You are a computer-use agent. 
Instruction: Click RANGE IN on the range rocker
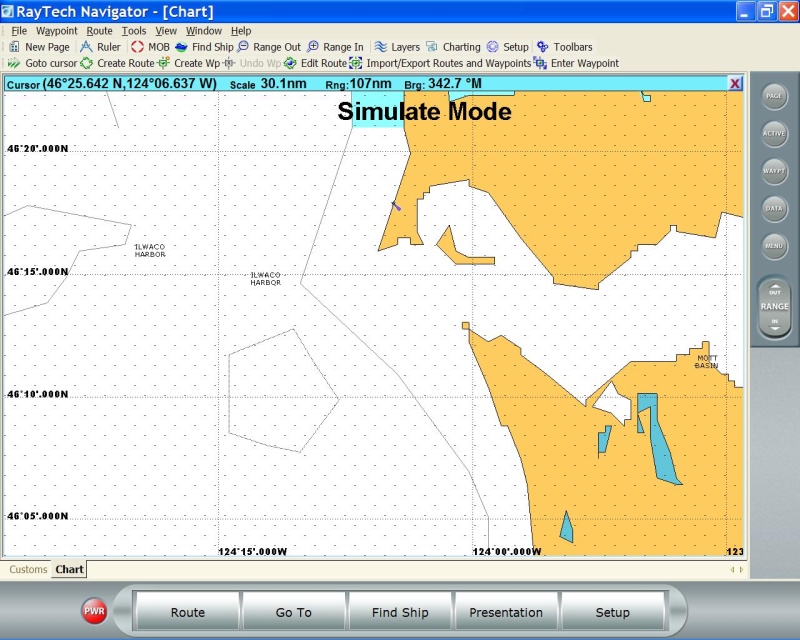(774, 324)
